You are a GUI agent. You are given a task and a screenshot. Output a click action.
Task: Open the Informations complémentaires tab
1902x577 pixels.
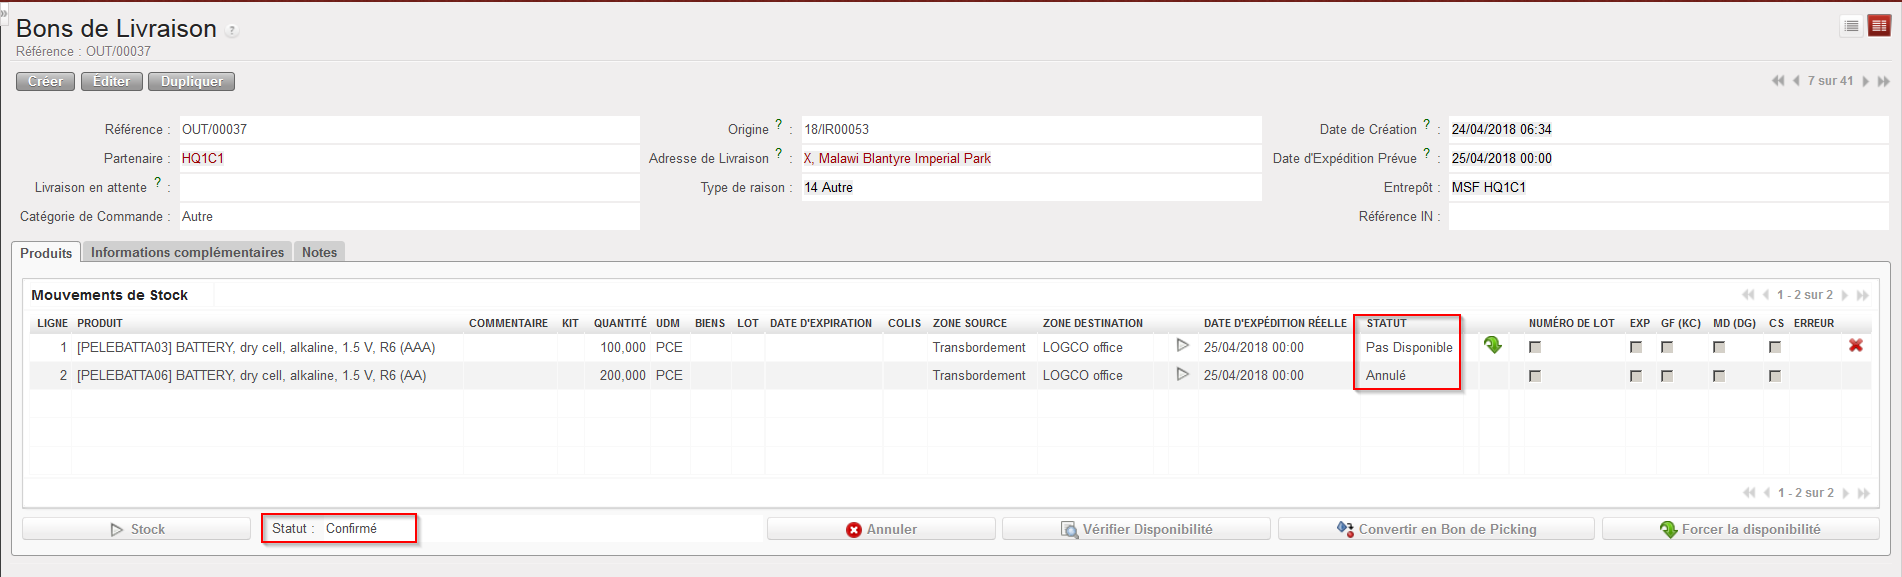point(187,252)
